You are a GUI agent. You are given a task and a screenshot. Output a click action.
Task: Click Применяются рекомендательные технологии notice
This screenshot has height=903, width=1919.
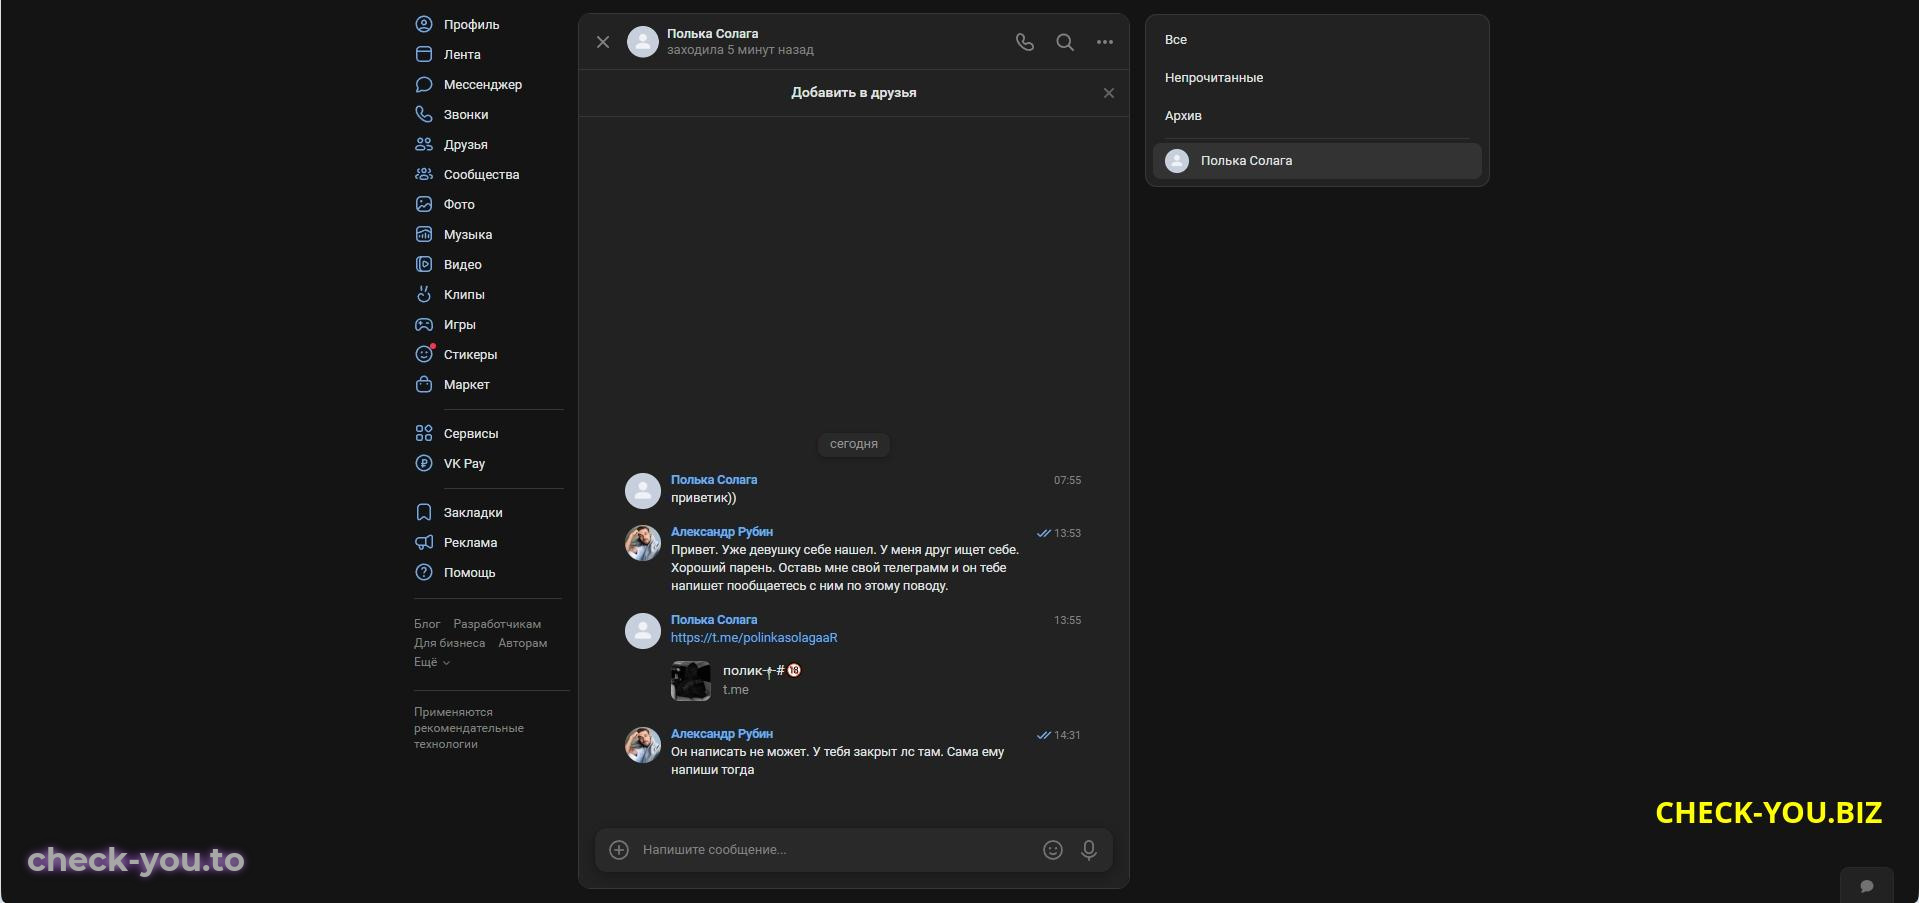point(469,728)
